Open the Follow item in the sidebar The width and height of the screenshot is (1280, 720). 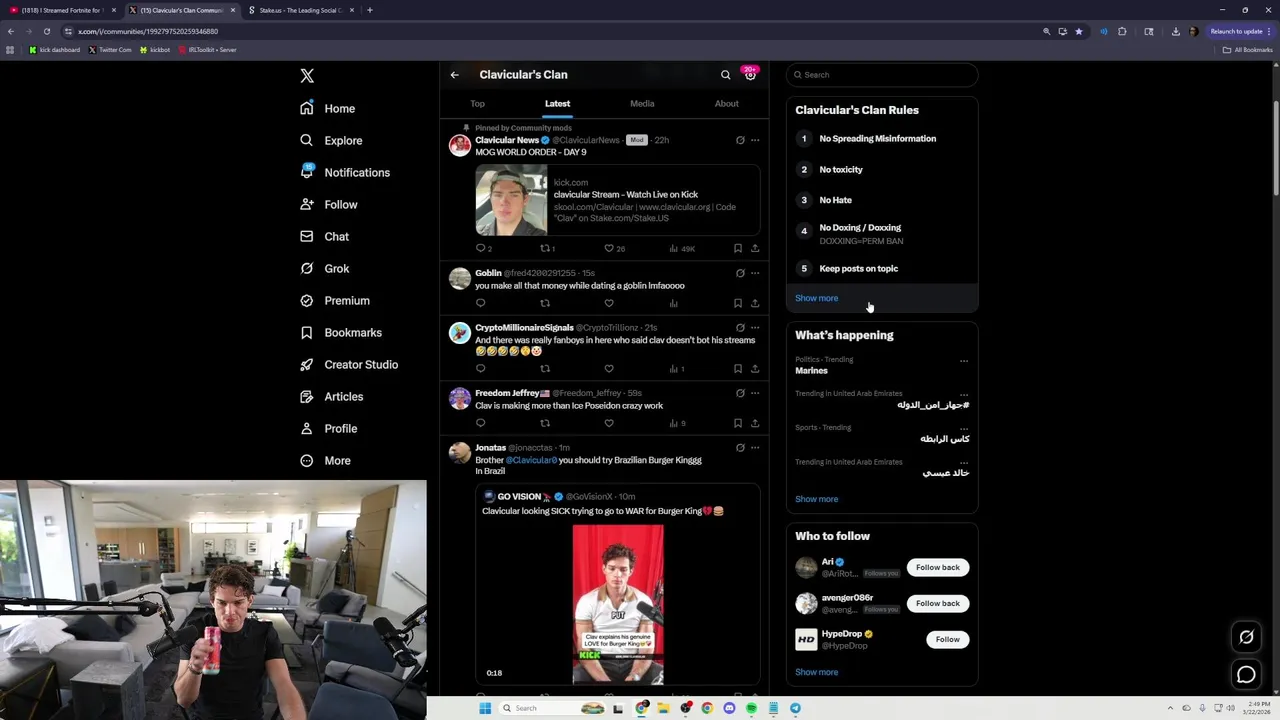[x=328, y=204]
